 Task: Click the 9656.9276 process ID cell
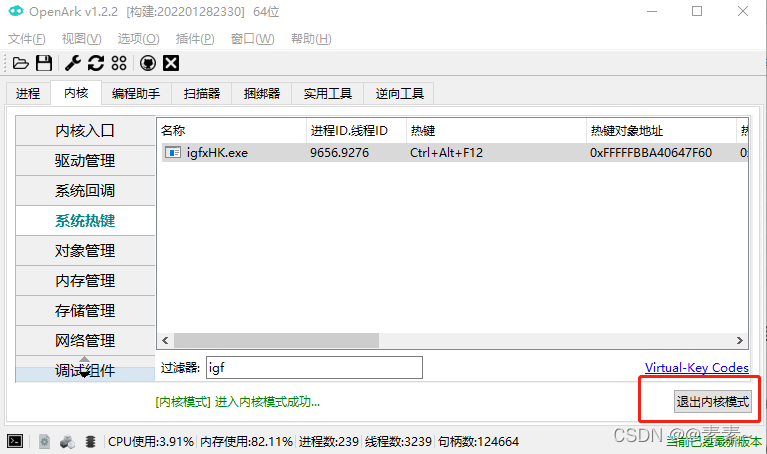click(339, 153)
